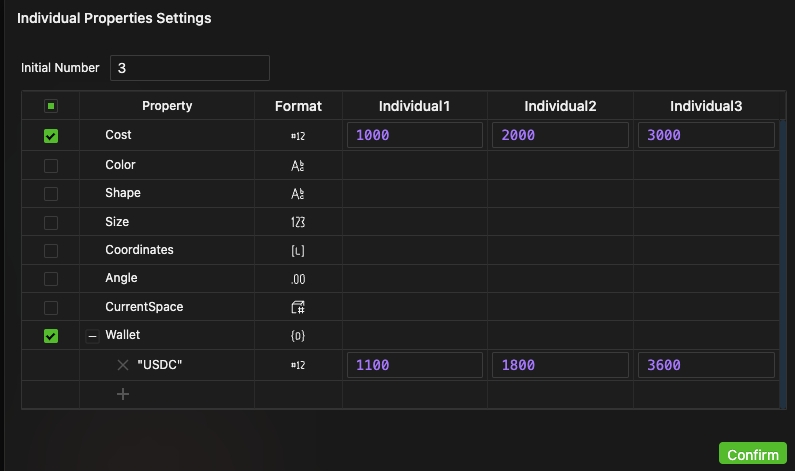795x471 pixels.
Task: Click the Coordinates list format icon
Action: [297, 250]
